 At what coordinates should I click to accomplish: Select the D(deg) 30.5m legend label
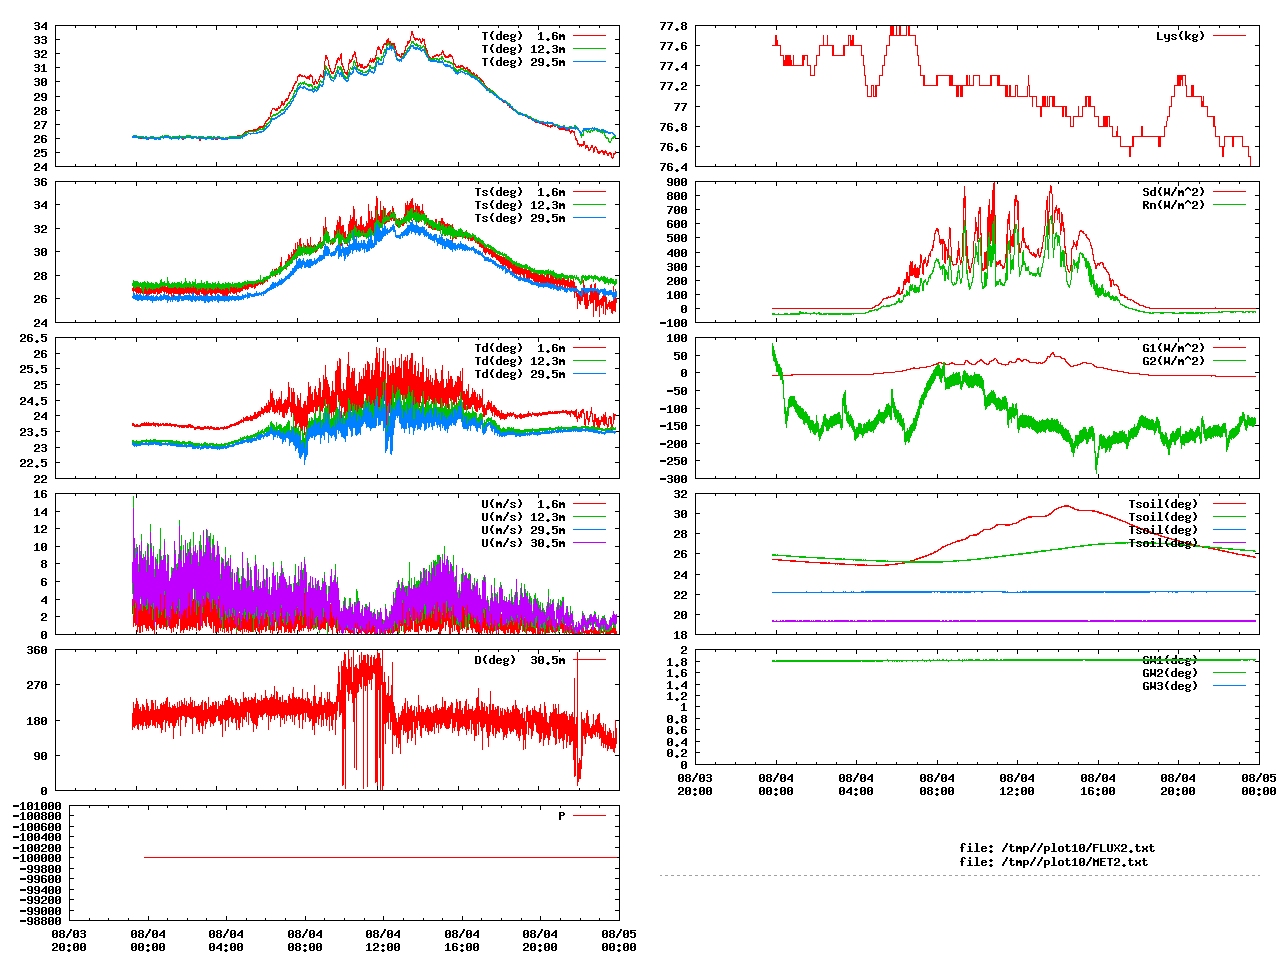coord(520,660)
